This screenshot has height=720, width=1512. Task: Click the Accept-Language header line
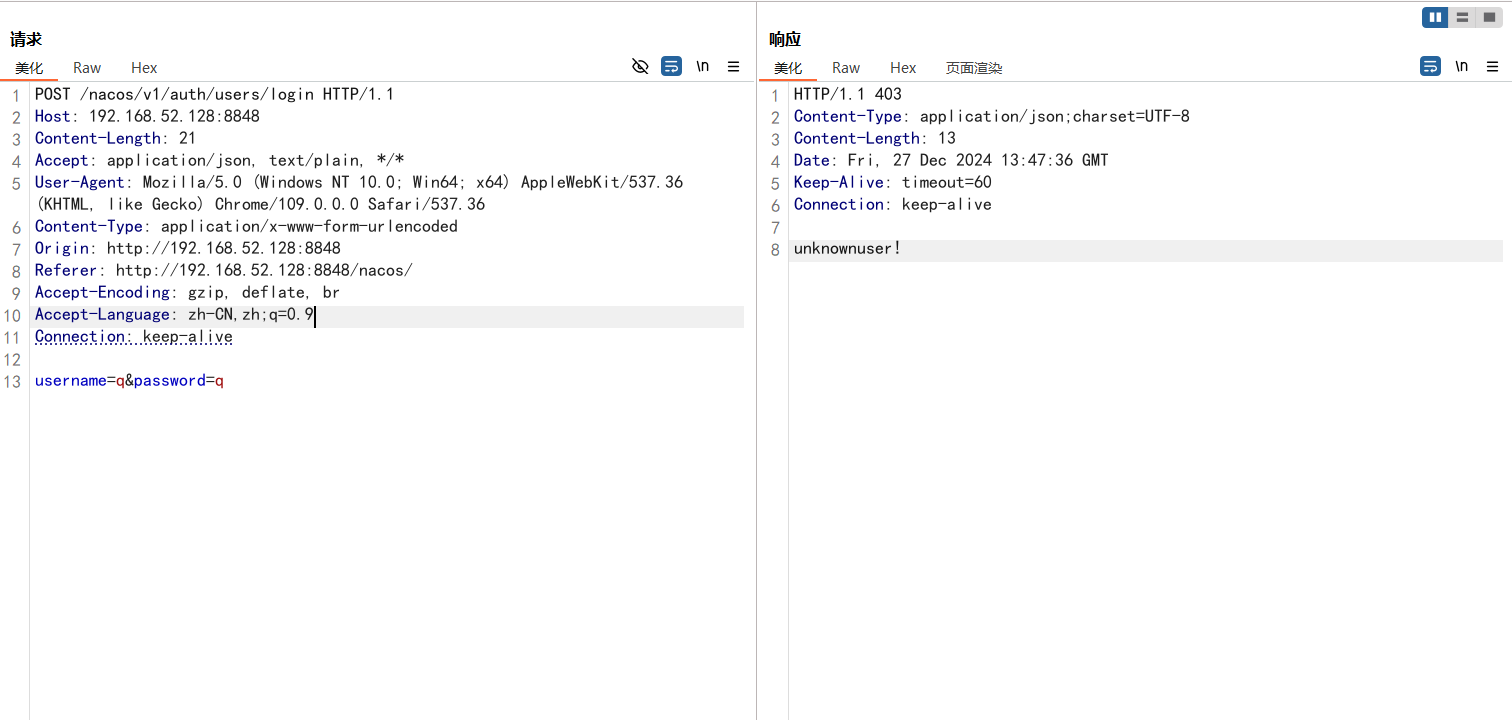[x=175, y=314]
